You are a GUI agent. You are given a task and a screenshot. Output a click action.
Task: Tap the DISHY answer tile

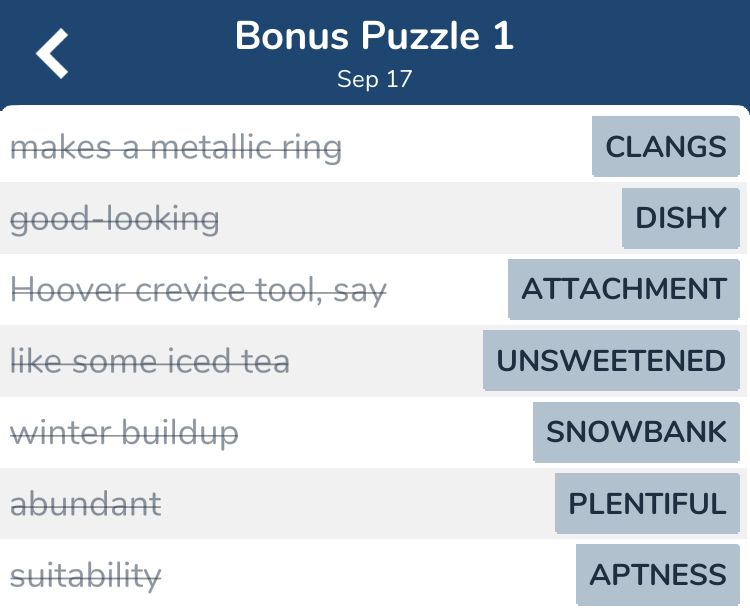(x=681, y=218)
